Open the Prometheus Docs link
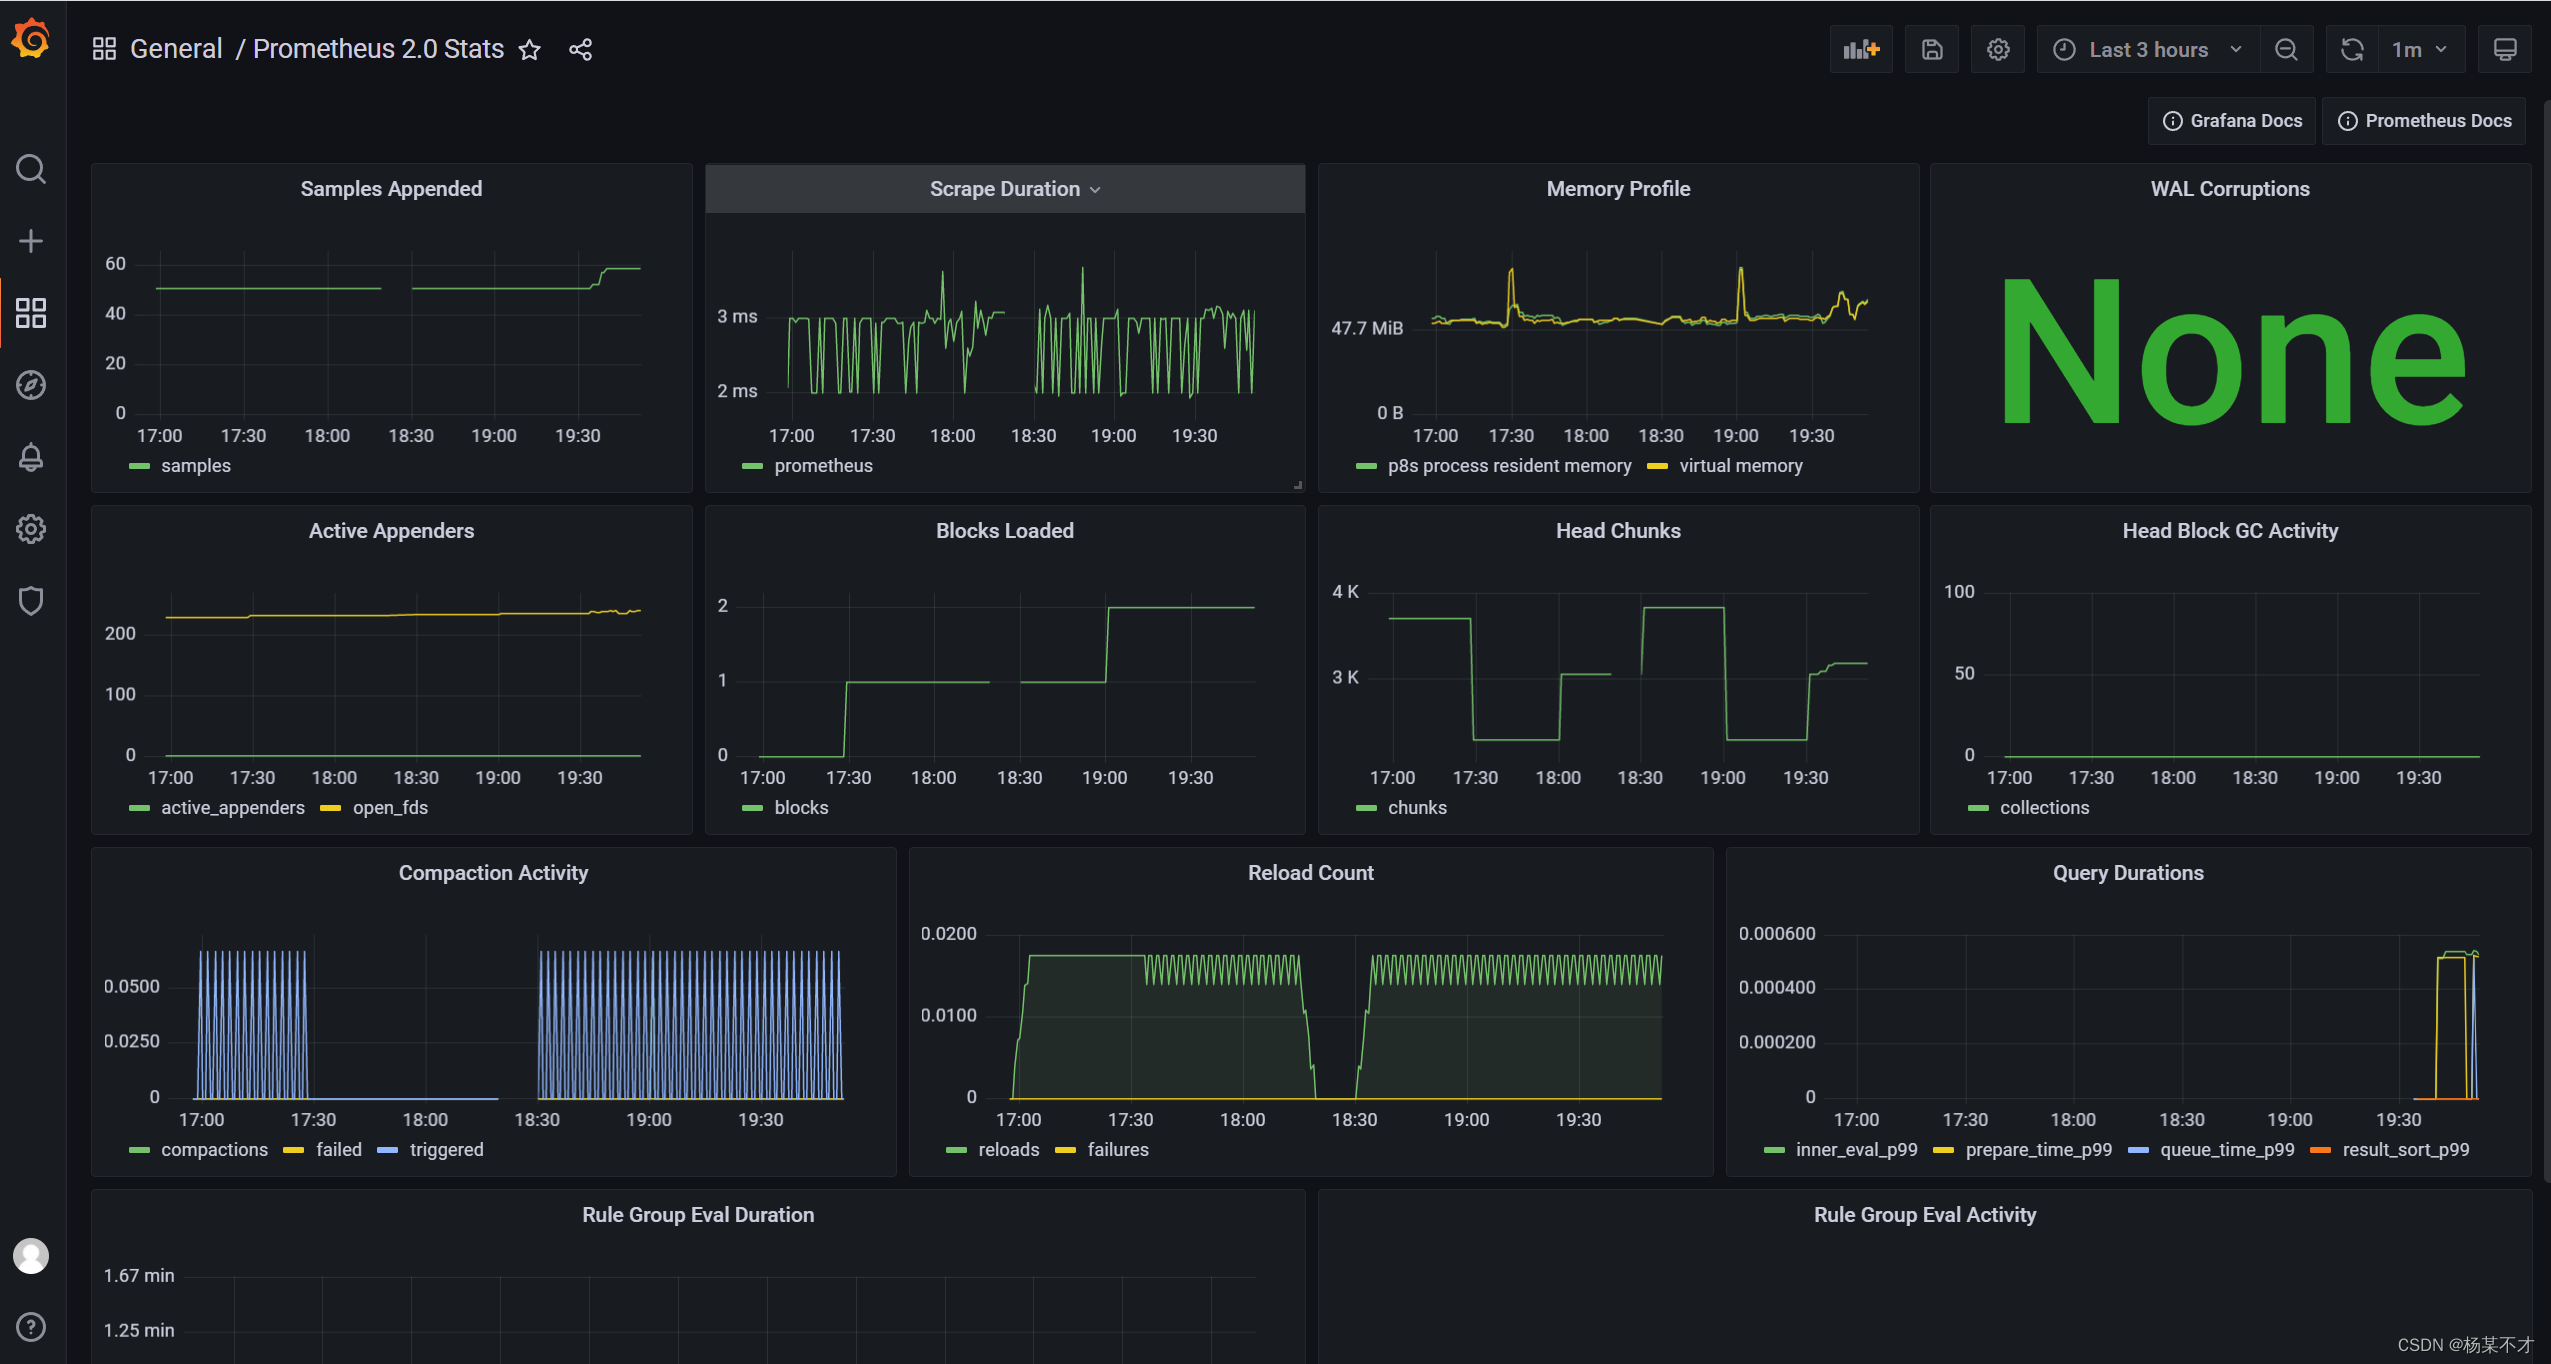The width and height of the screenshot is (2551, 1364). (x=2424, y=121)
